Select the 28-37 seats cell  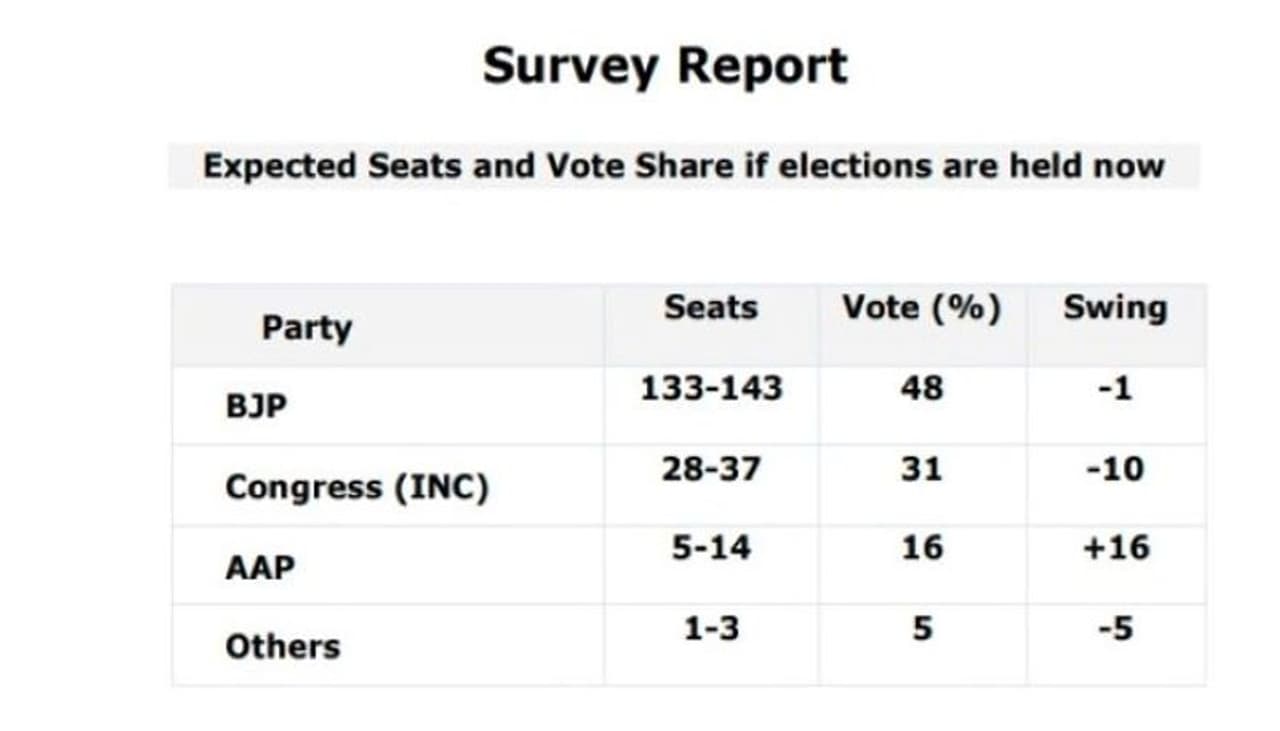click(711, 468)
